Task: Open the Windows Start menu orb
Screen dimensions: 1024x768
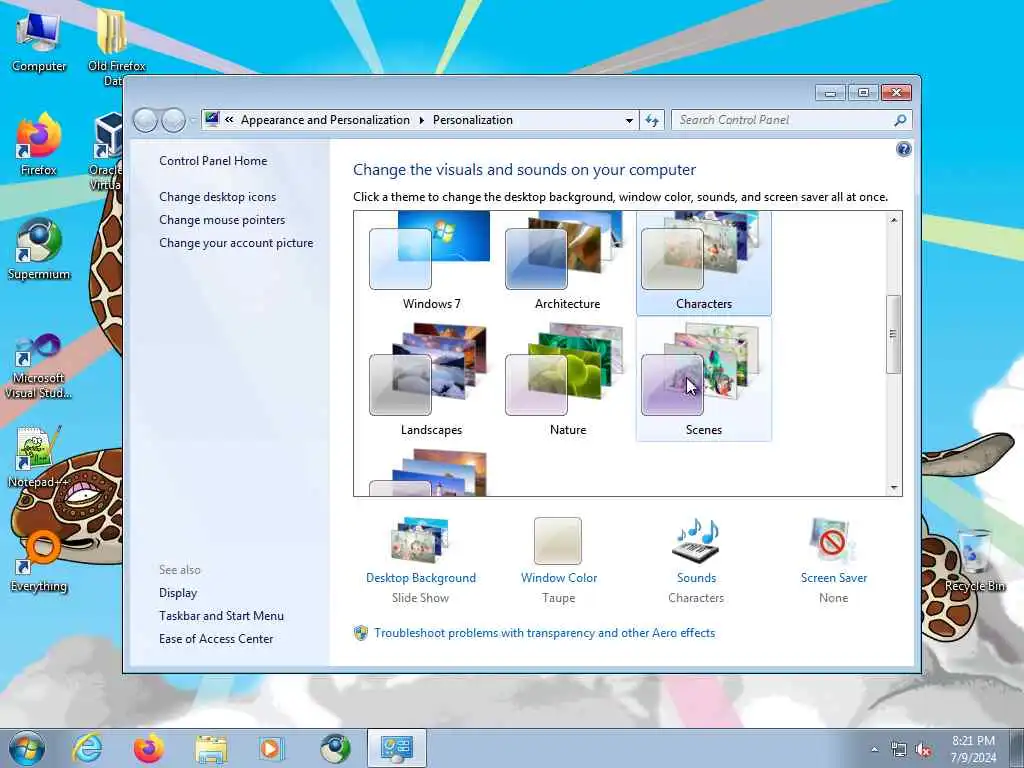Action: point(27,748)
